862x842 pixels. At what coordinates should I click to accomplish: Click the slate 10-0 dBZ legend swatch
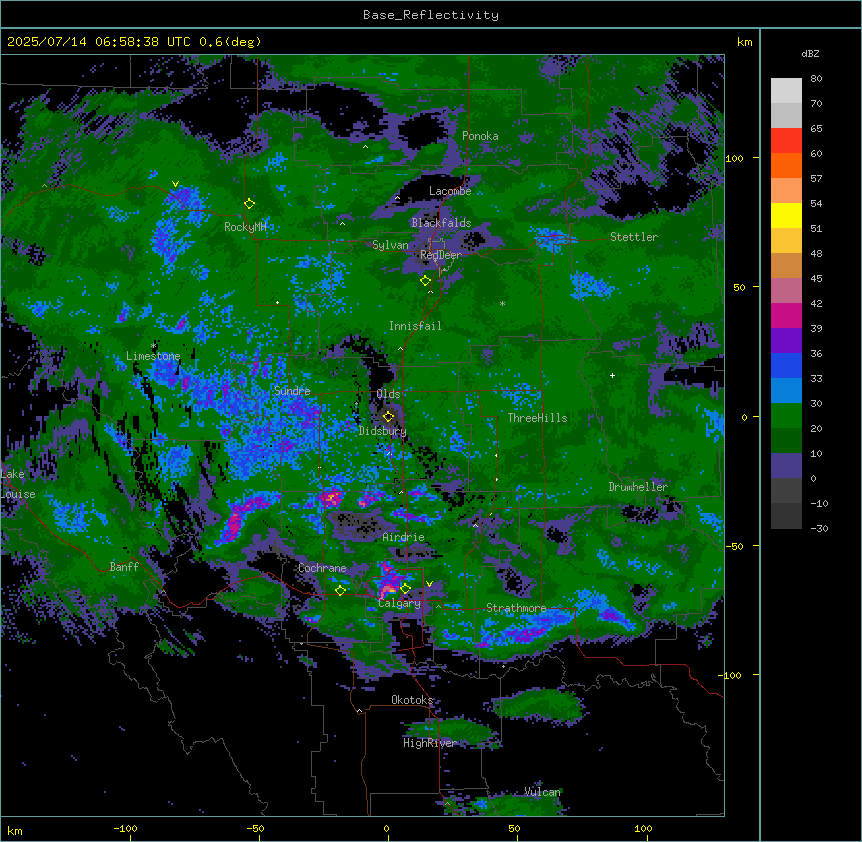[x=786, y=466]
